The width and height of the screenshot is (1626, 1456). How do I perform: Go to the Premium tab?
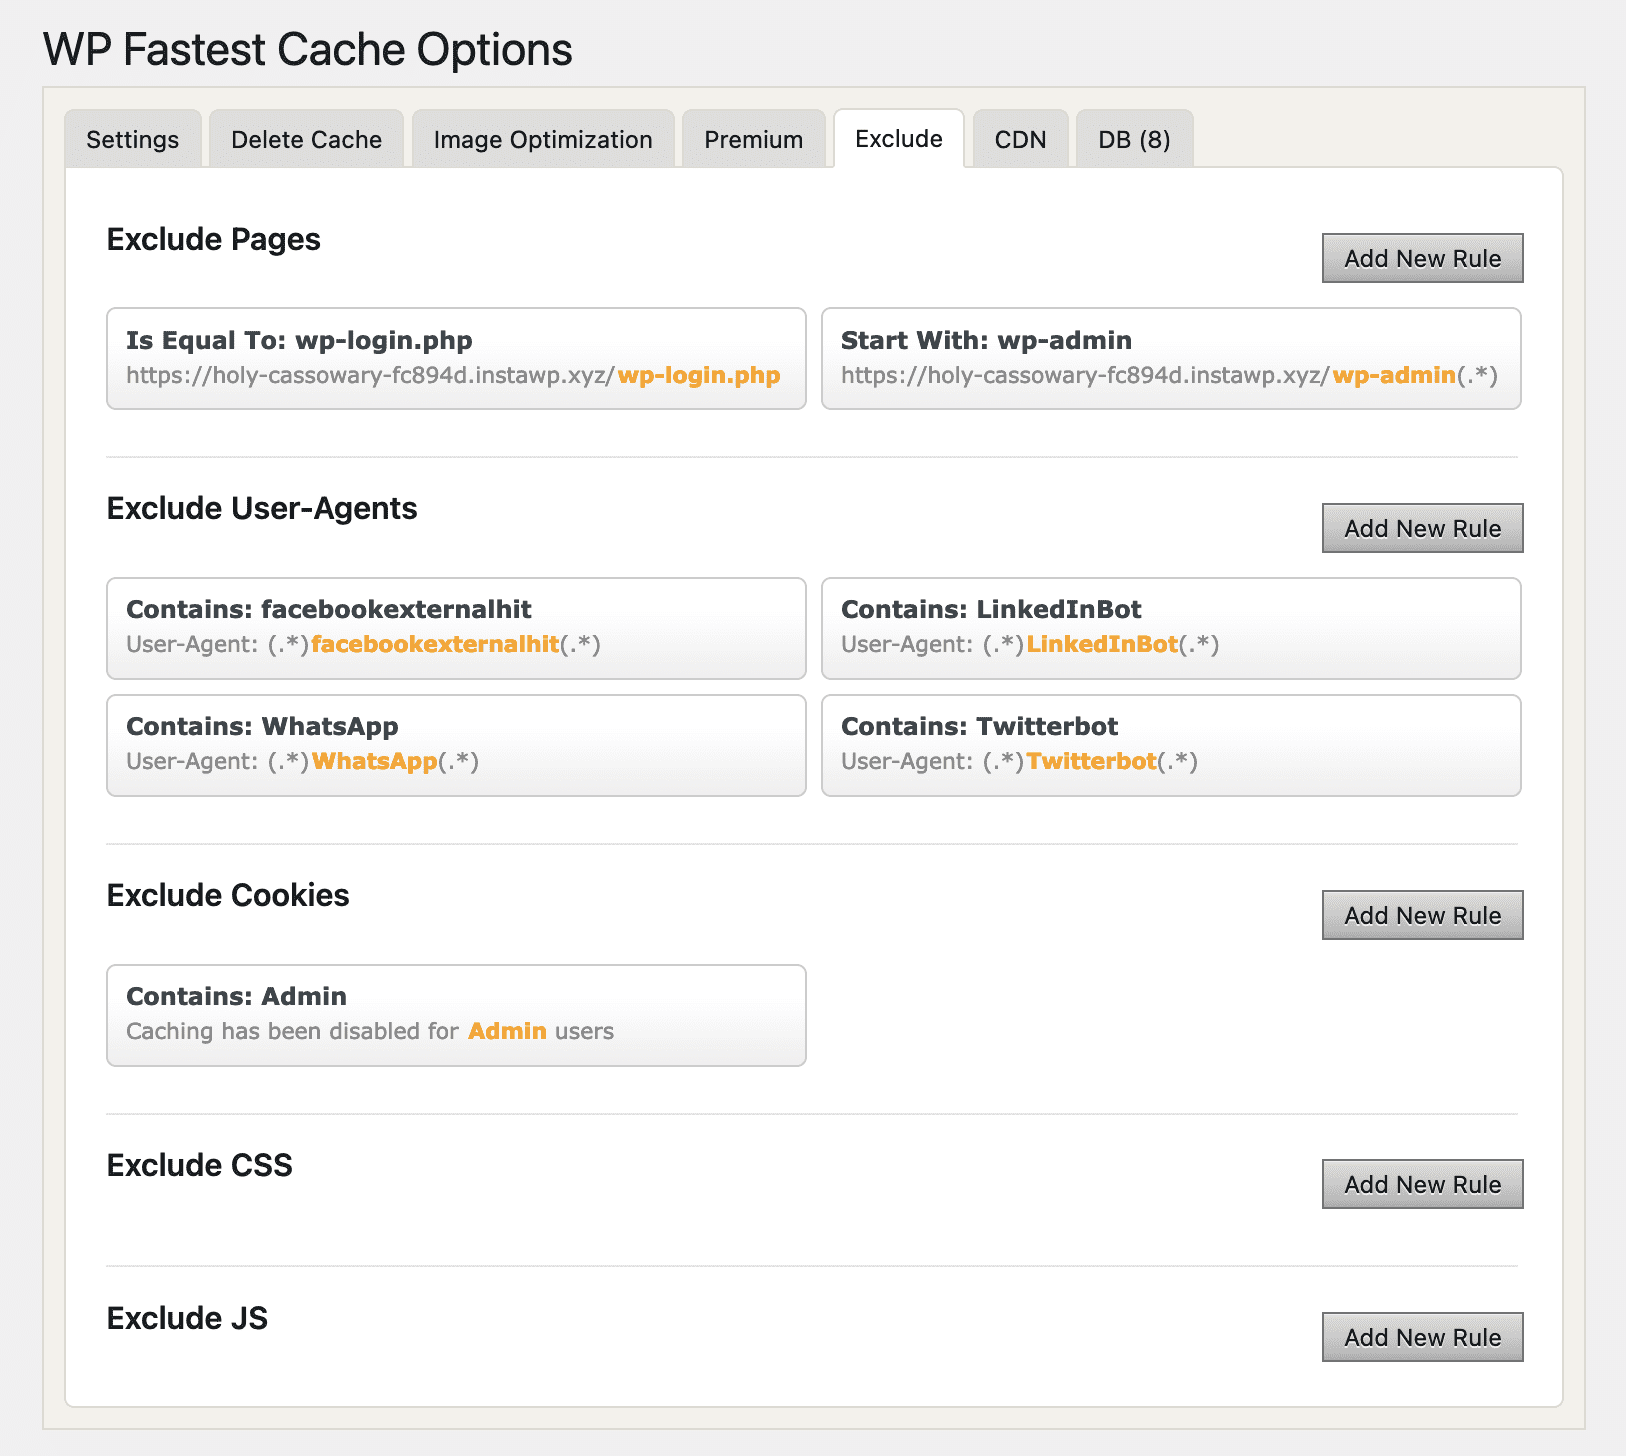click(753, 139)
